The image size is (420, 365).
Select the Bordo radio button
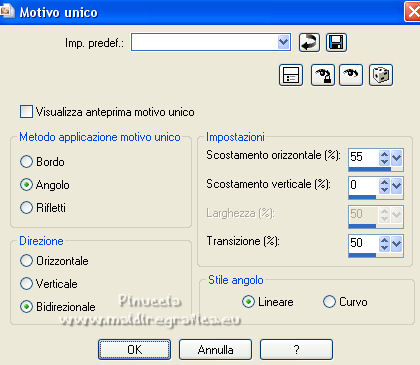click(26, 162)
